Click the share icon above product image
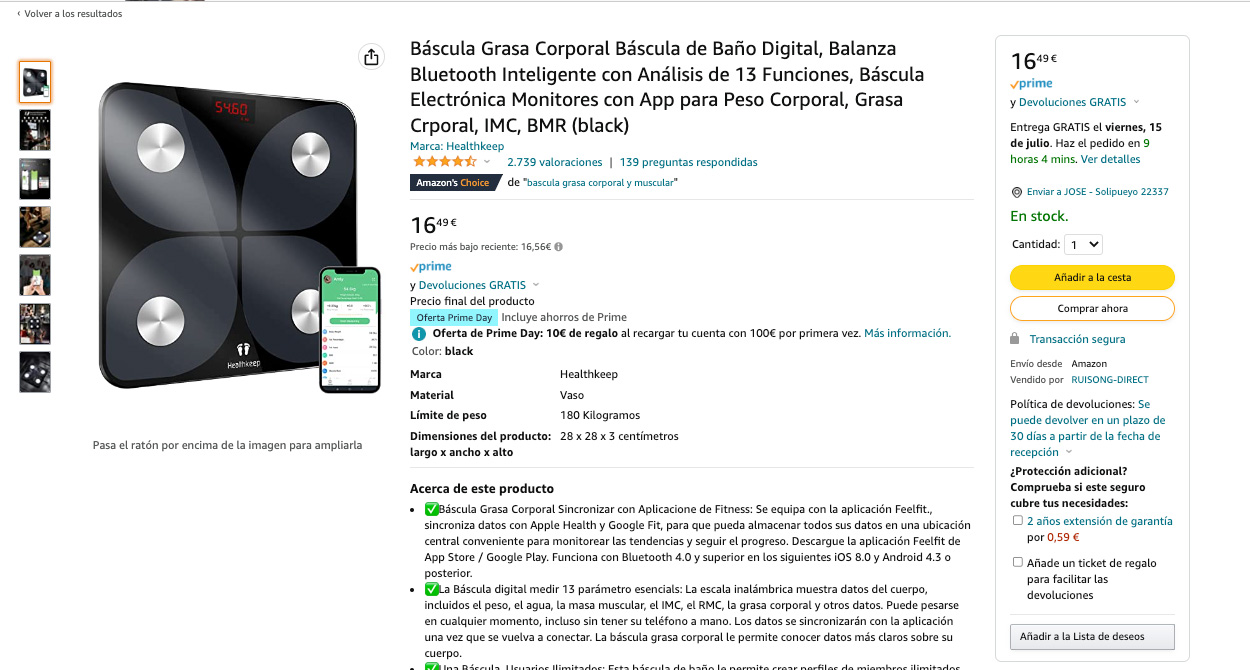Image resolution: width=1250 pixels, height=670 pixels. click(372, 57)
